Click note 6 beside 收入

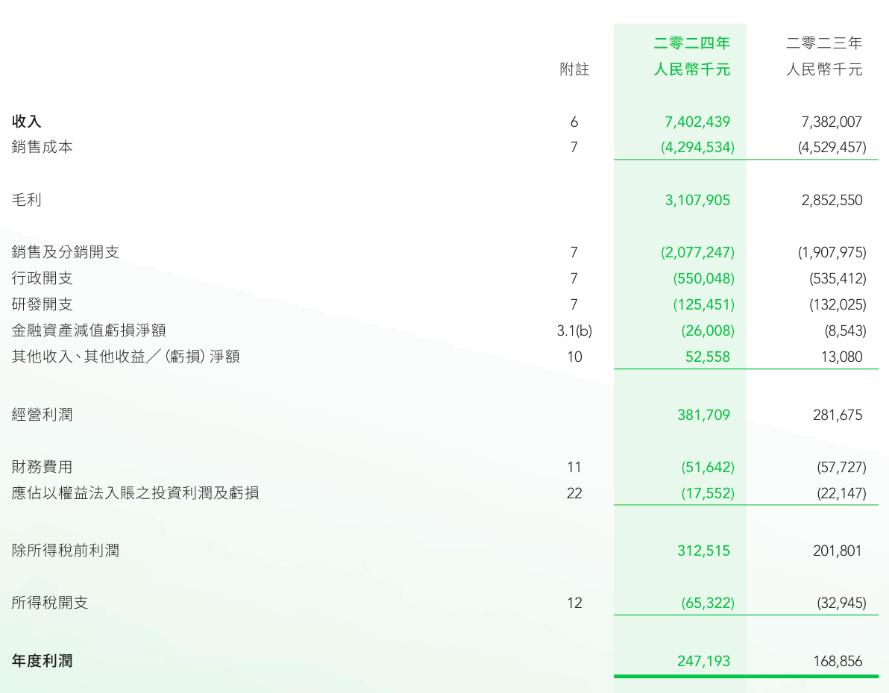pos(574,122)
